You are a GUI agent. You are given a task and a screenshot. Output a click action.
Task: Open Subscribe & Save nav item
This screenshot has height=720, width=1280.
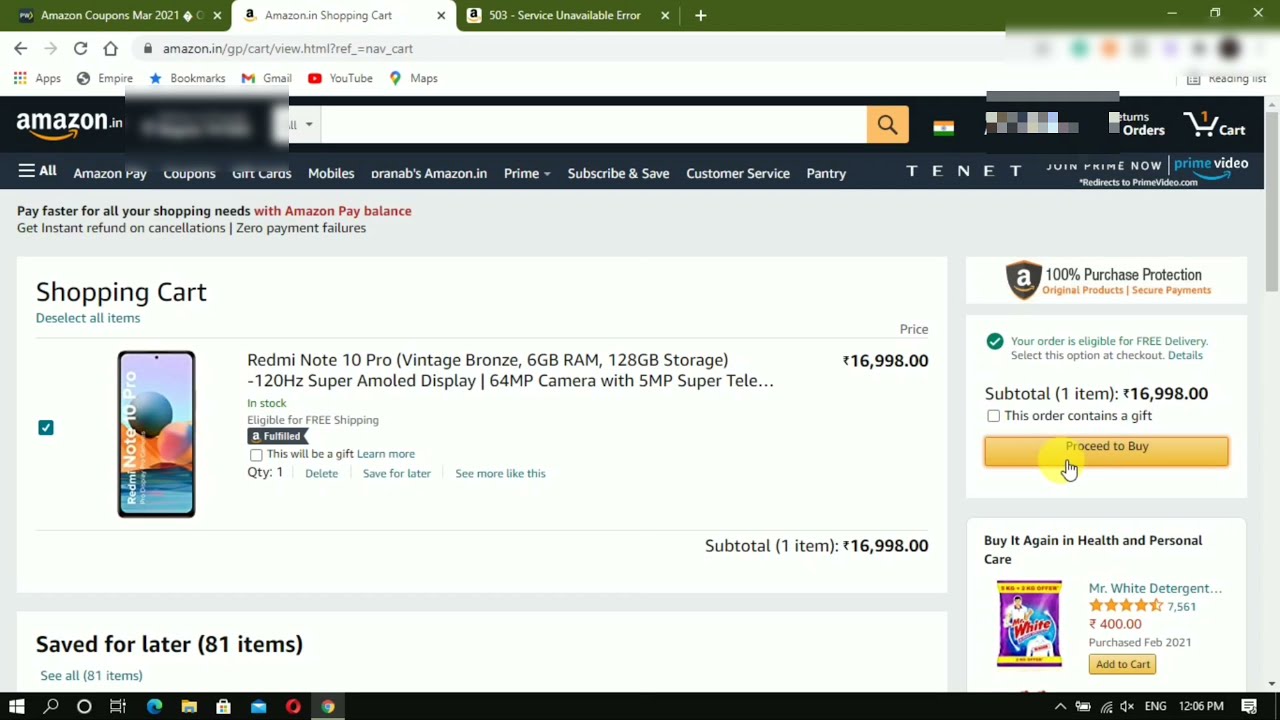click(618, 173)
